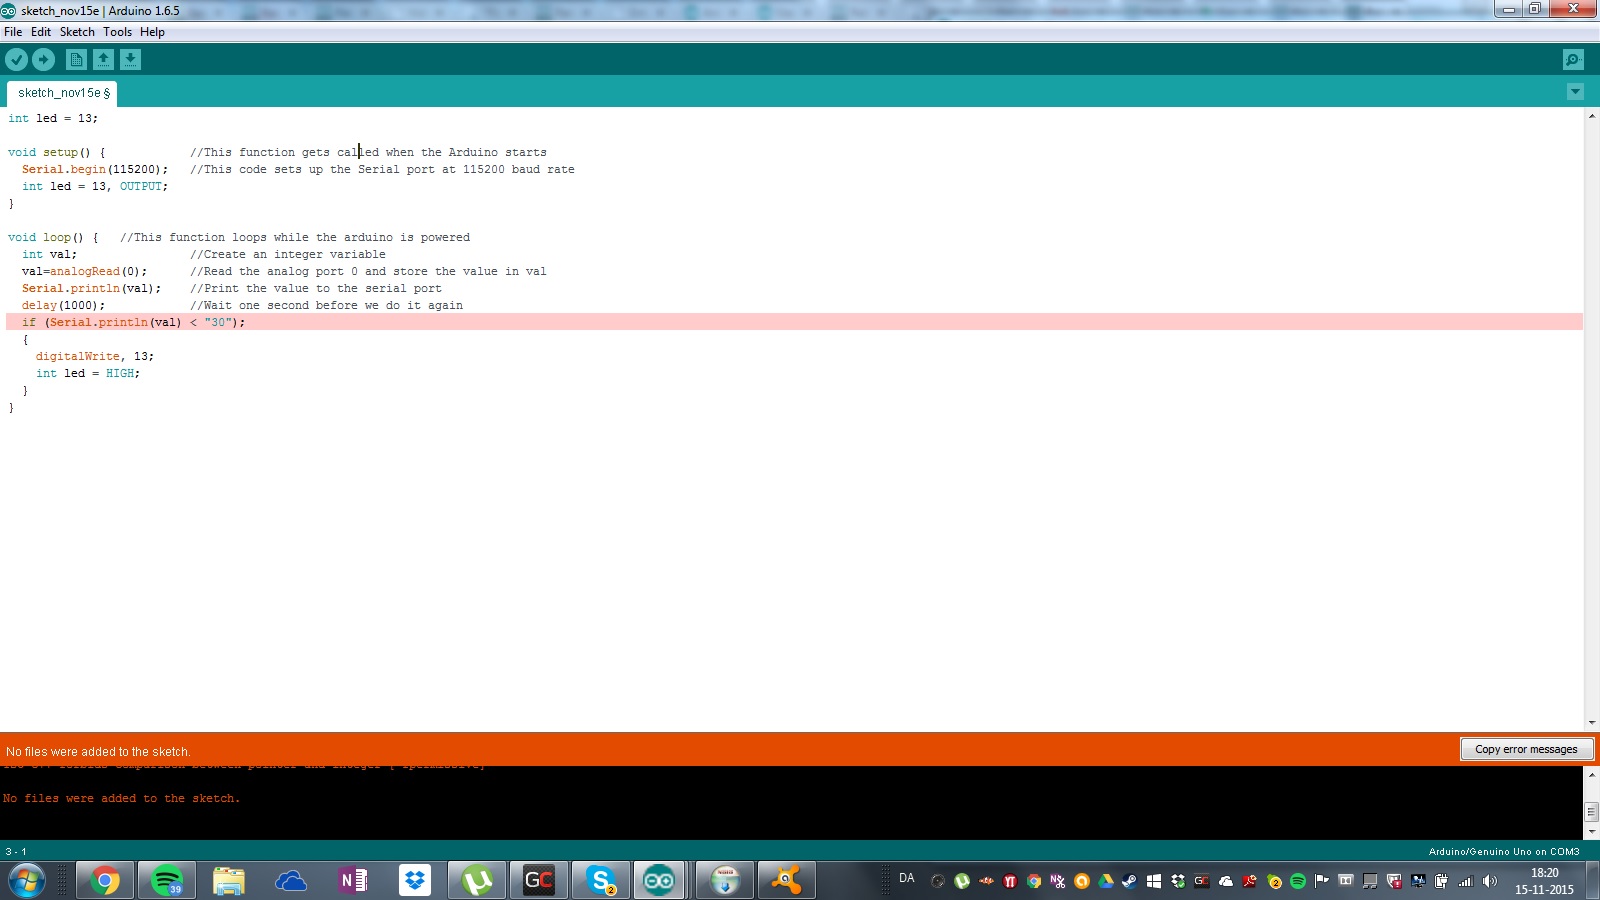1600x900 pixels.
Task: Click the 'val=analogRead(0);' code
Action: click(84, 271)
